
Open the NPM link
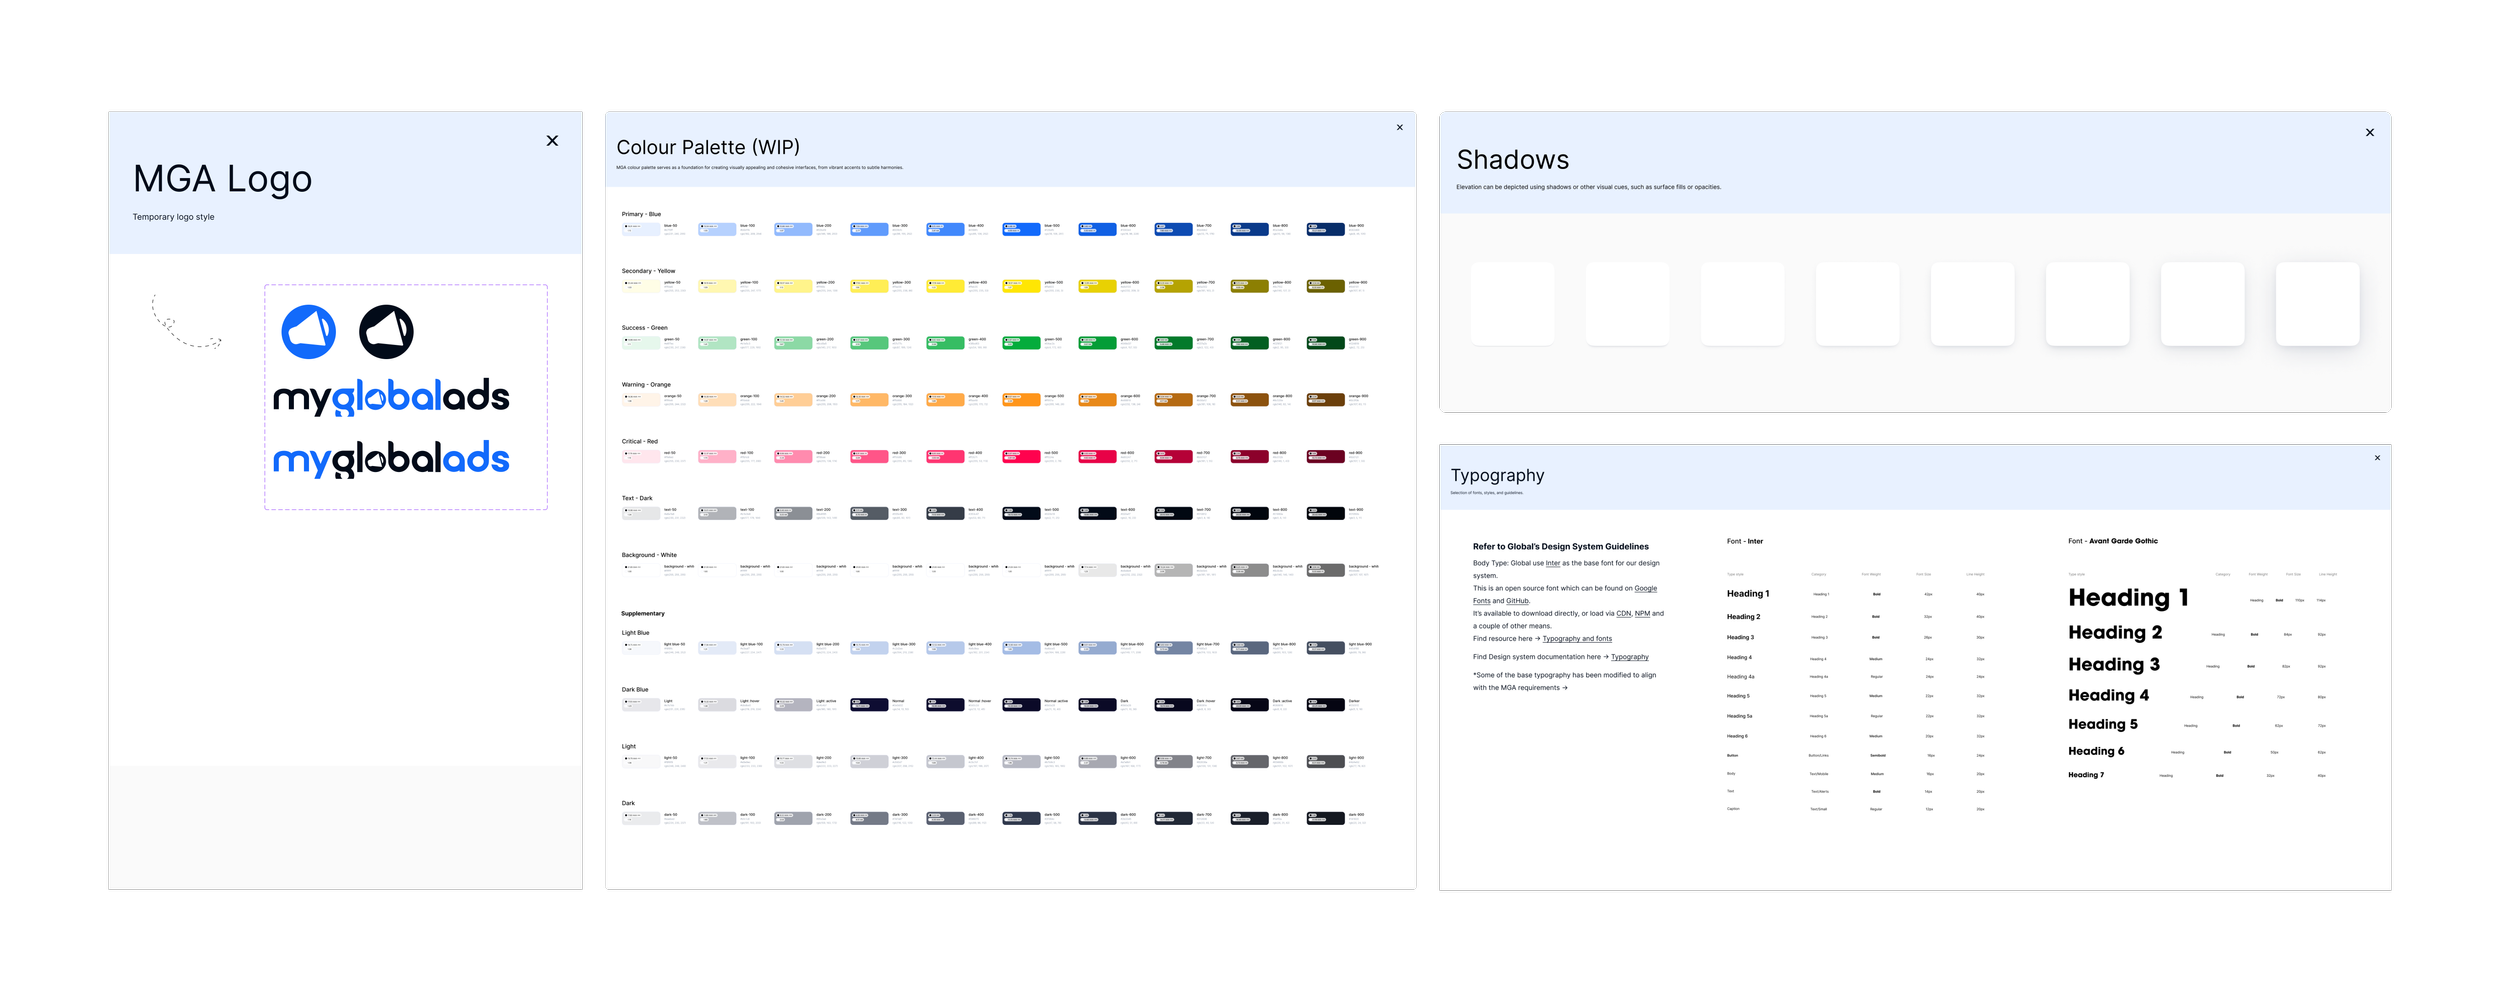[1642, 614]
